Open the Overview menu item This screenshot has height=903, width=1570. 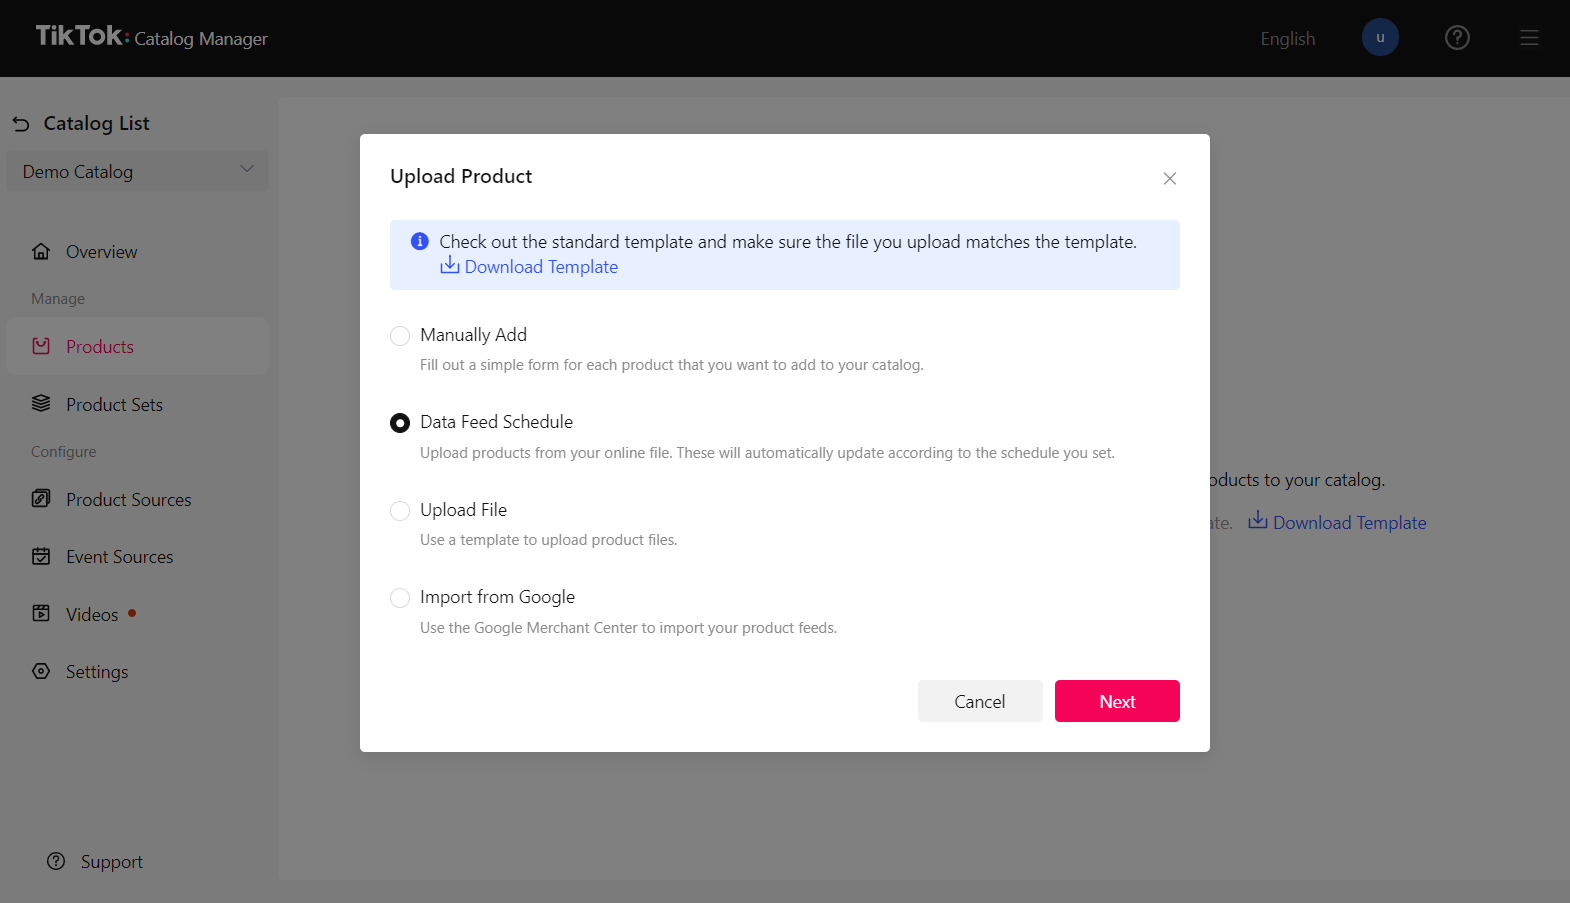coord(101,252)
